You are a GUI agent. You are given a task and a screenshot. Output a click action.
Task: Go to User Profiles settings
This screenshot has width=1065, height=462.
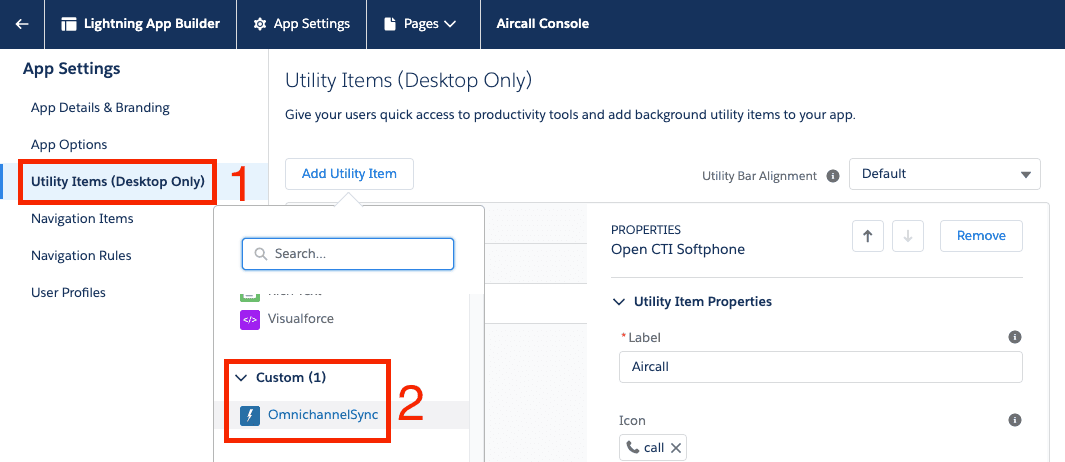(x=68, y=293)
